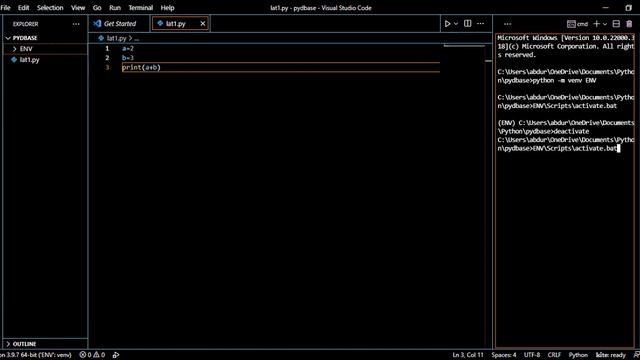640x360 pixels.
Task: Click code line 2 b=3
Action: pos(128,58)
